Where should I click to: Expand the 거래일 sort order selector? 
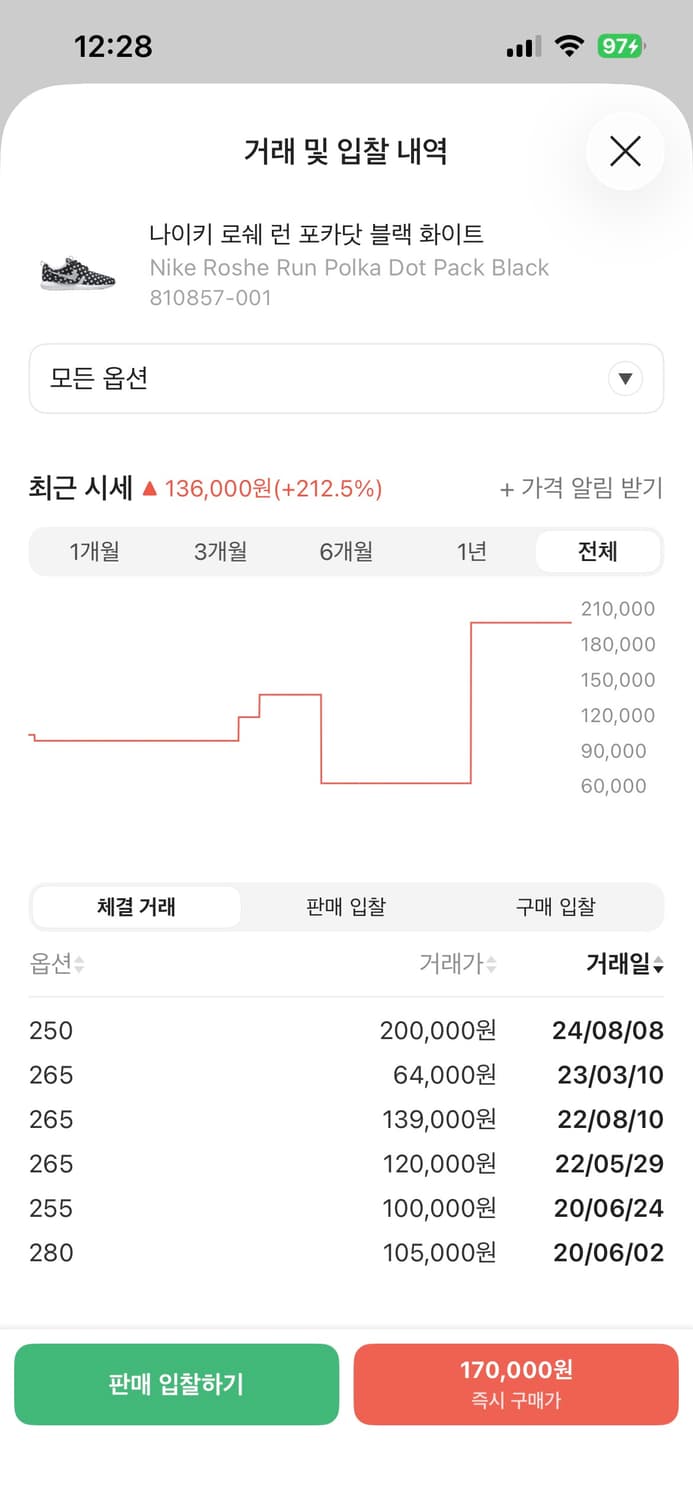pyautogui.click(x=659, y=963)
